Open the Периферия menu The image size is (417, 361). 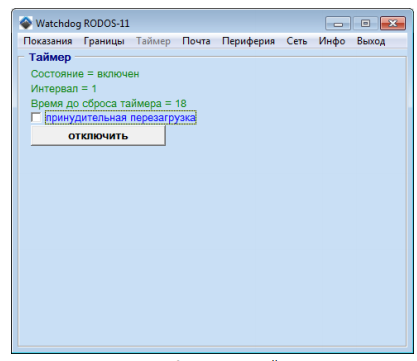point(248,41)
